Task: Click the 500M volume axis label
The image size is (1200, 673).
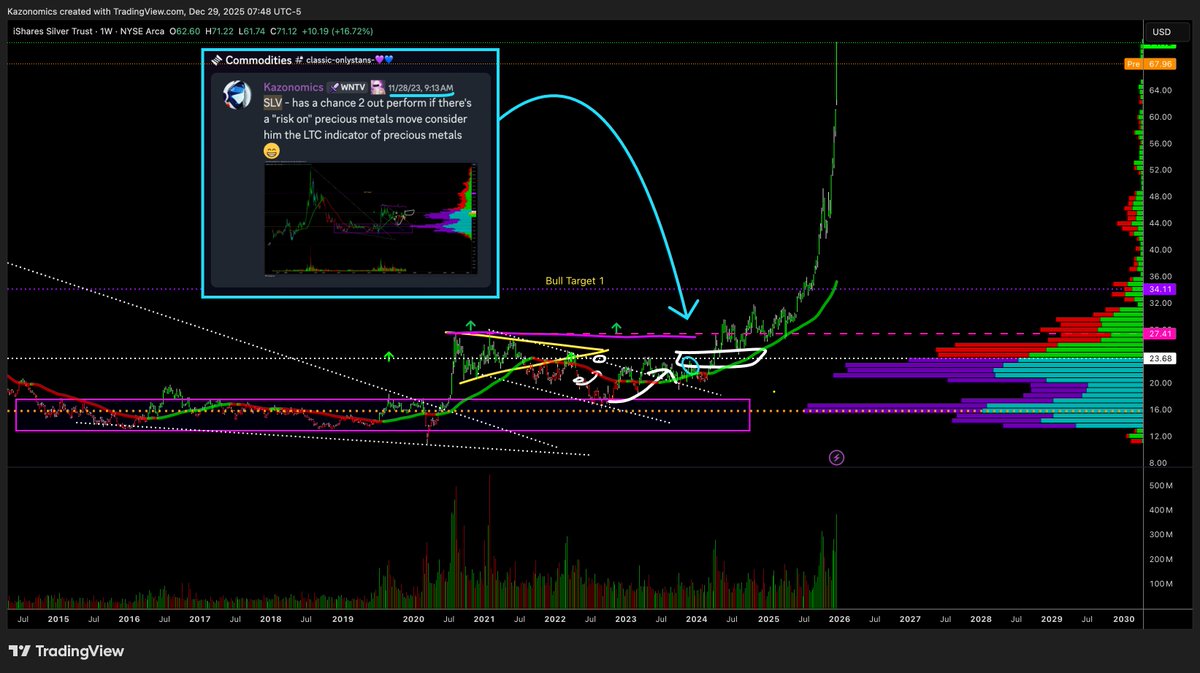Action: (1161, 486)
